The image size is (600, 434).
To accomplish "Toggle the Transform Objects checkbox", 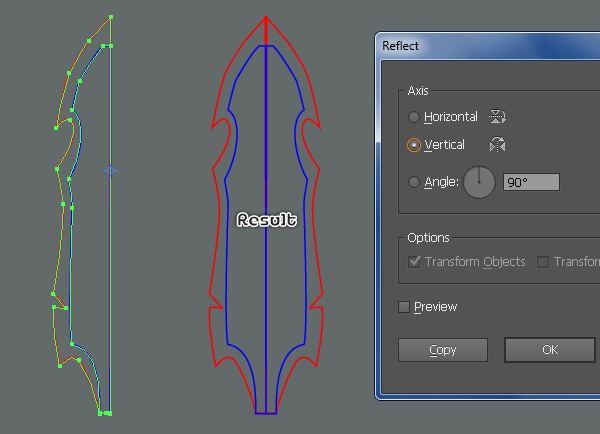I will [x=414, y=262].
